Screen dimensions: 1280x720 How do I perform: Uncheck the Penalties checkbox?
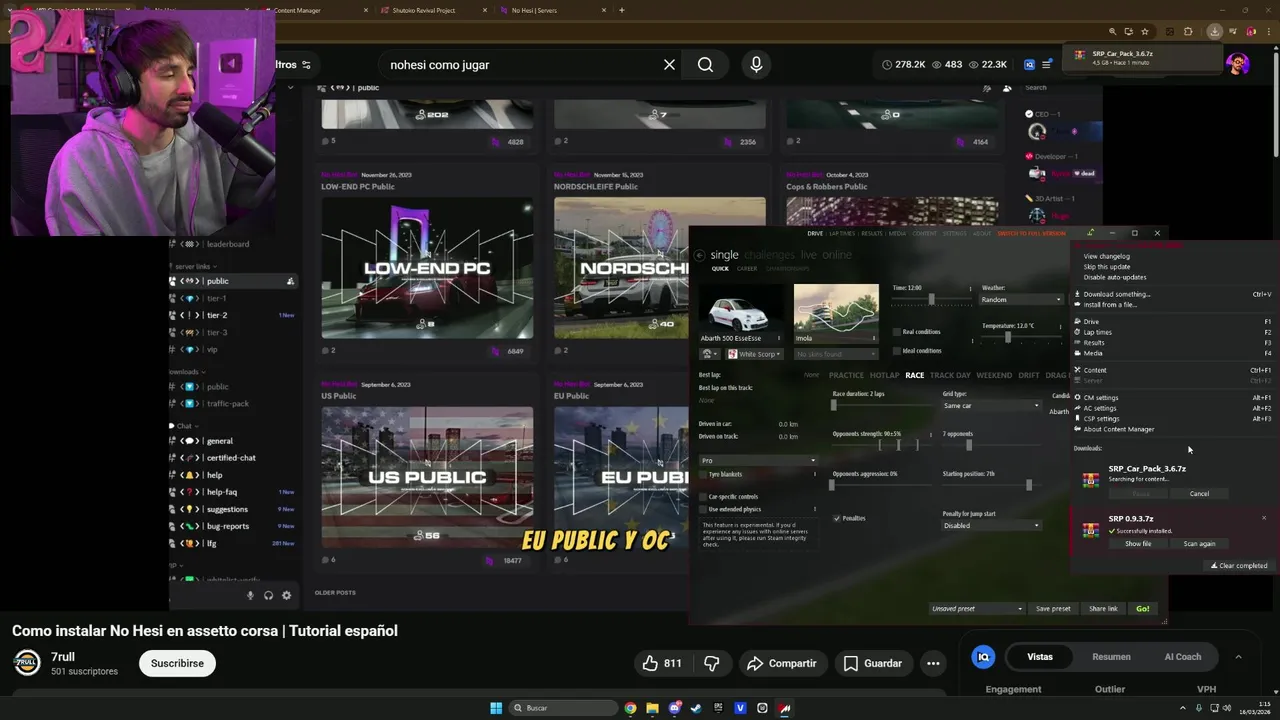click(837, 518)
